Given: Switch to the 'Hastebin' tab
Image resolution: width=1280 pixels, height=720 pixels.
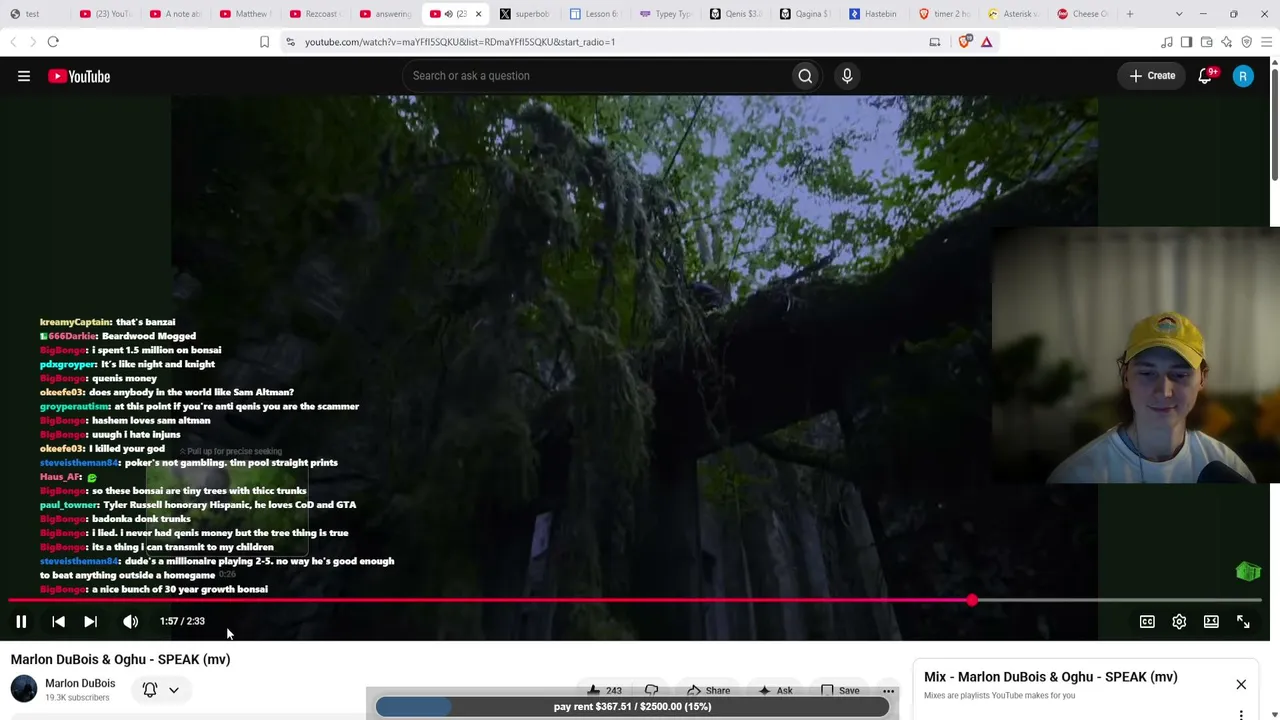Looking at the screenshot, I should click(x=873, y=14).
